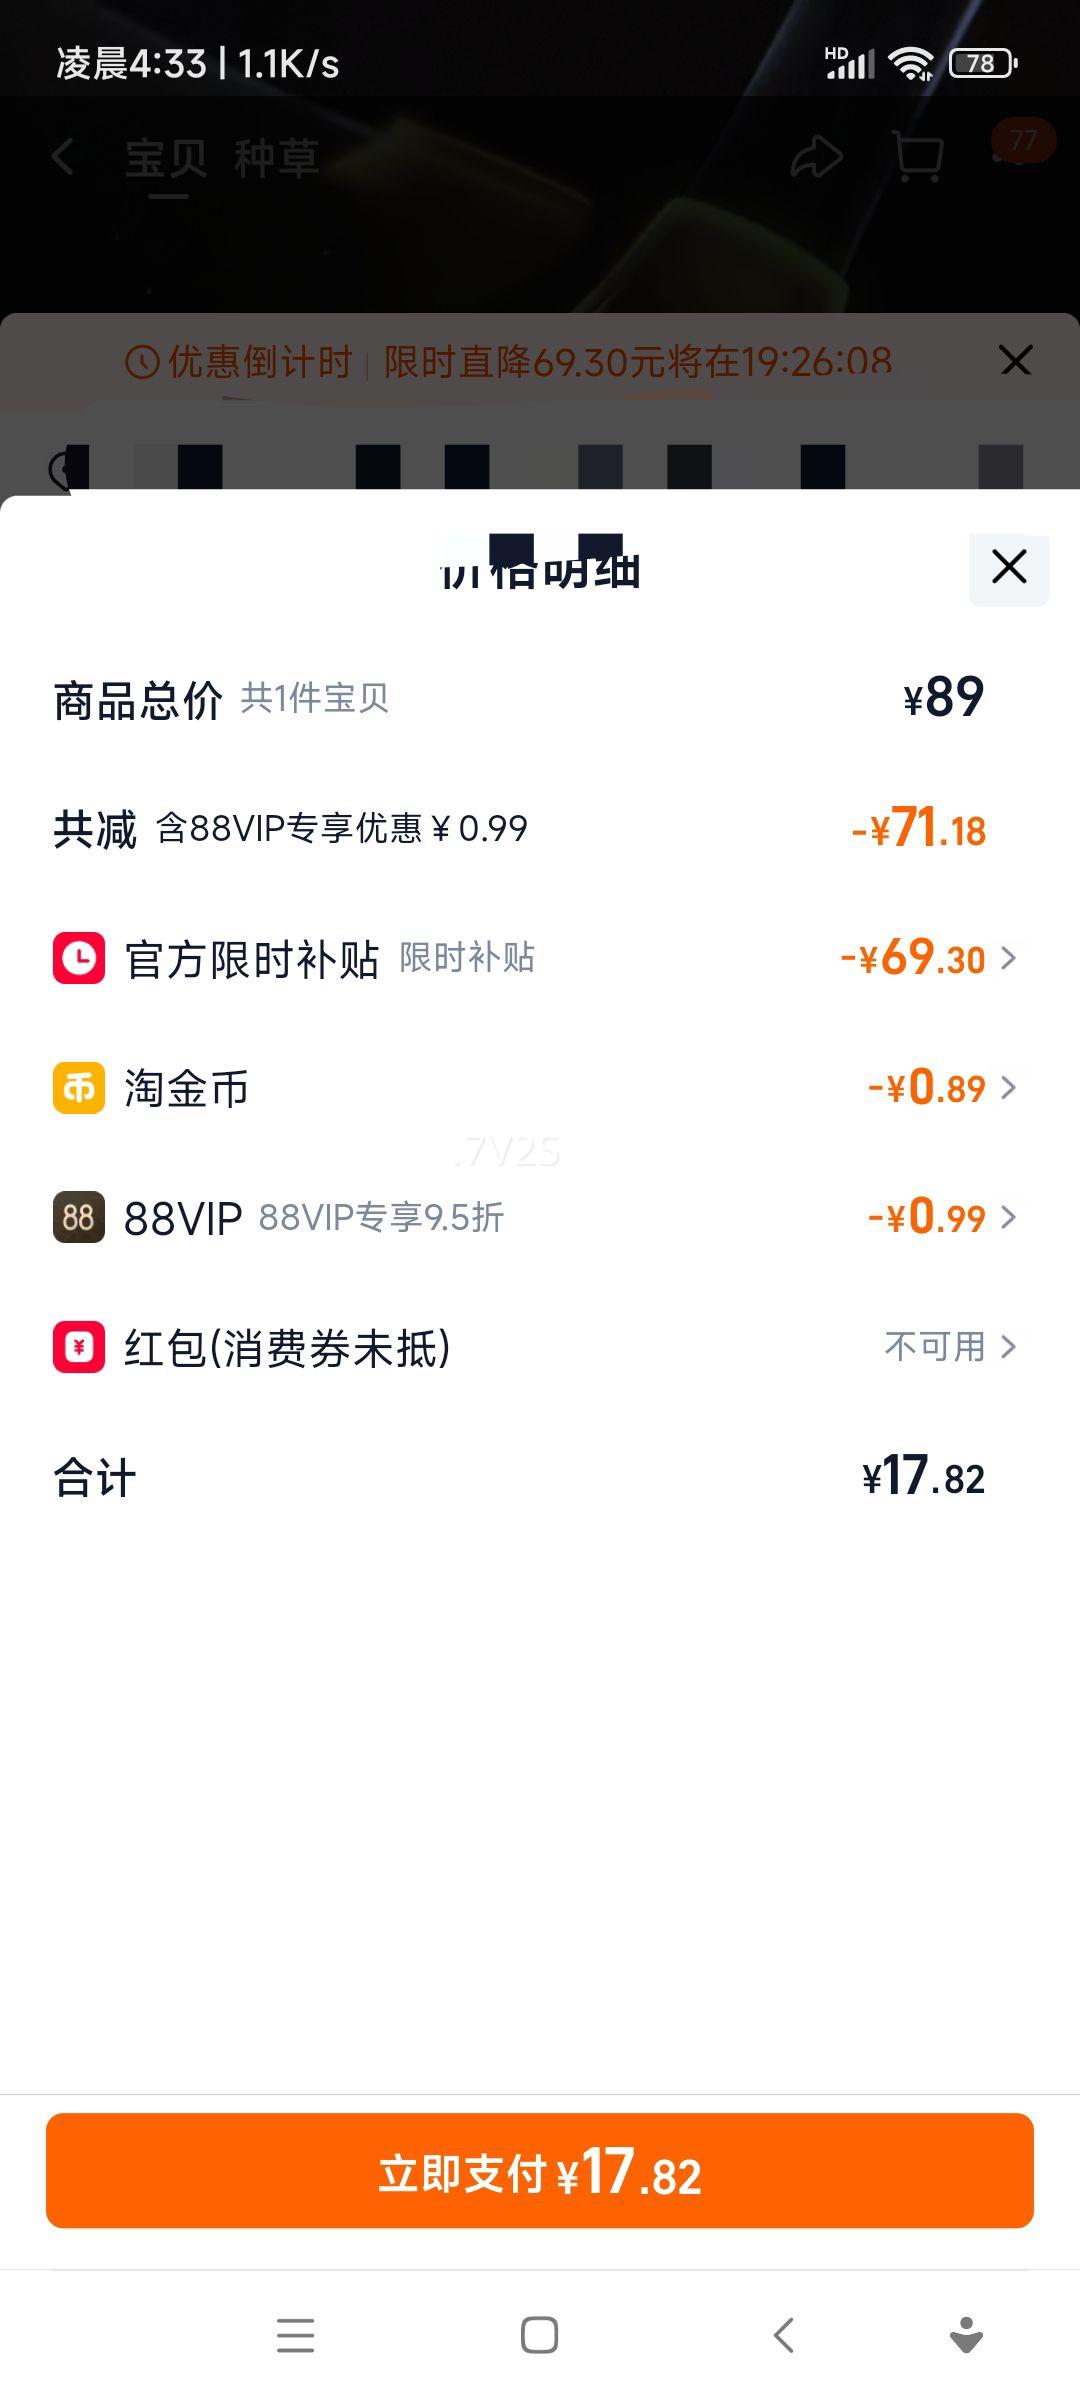Expand the 88VIP discount details

pos(1008,1217)
